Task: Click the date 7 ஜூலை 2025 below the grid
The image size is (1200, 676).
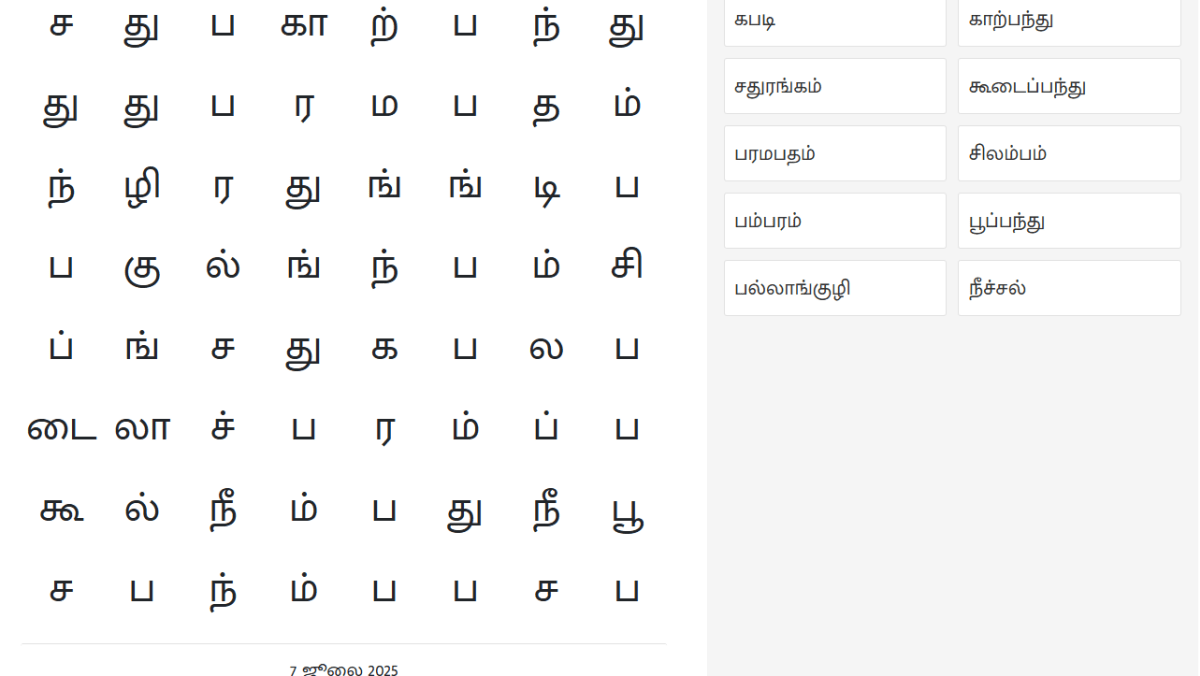Action: (344, 668)
